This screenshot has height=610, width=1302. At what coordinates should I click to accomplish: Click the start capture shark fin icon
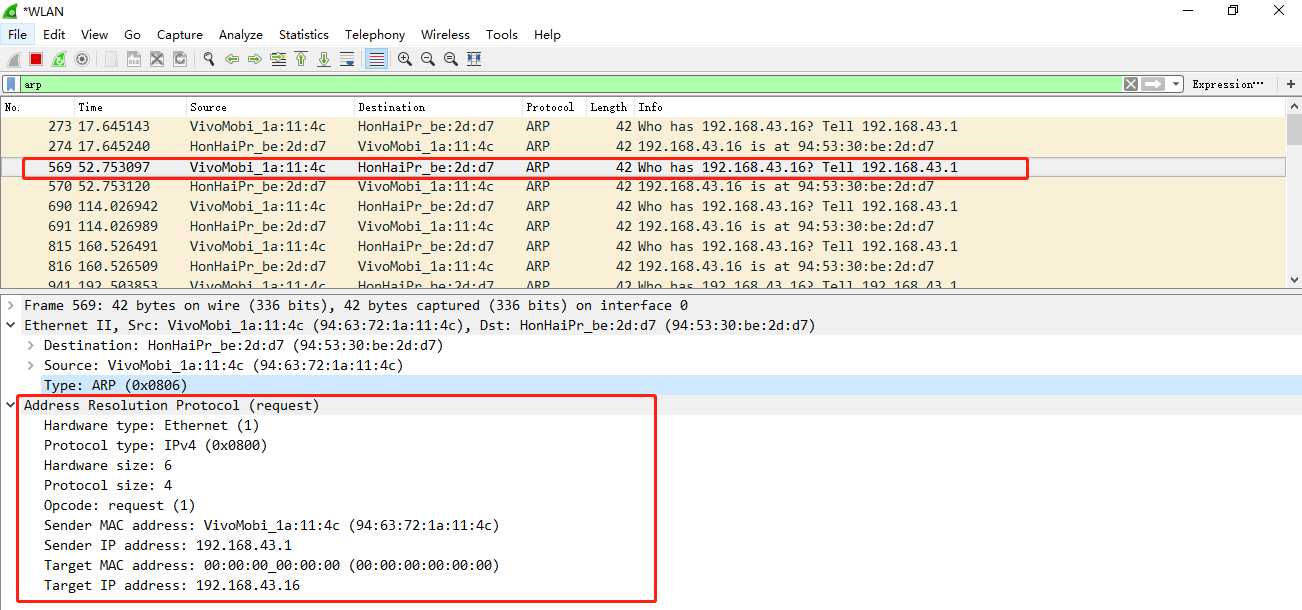tap(14, 59)
